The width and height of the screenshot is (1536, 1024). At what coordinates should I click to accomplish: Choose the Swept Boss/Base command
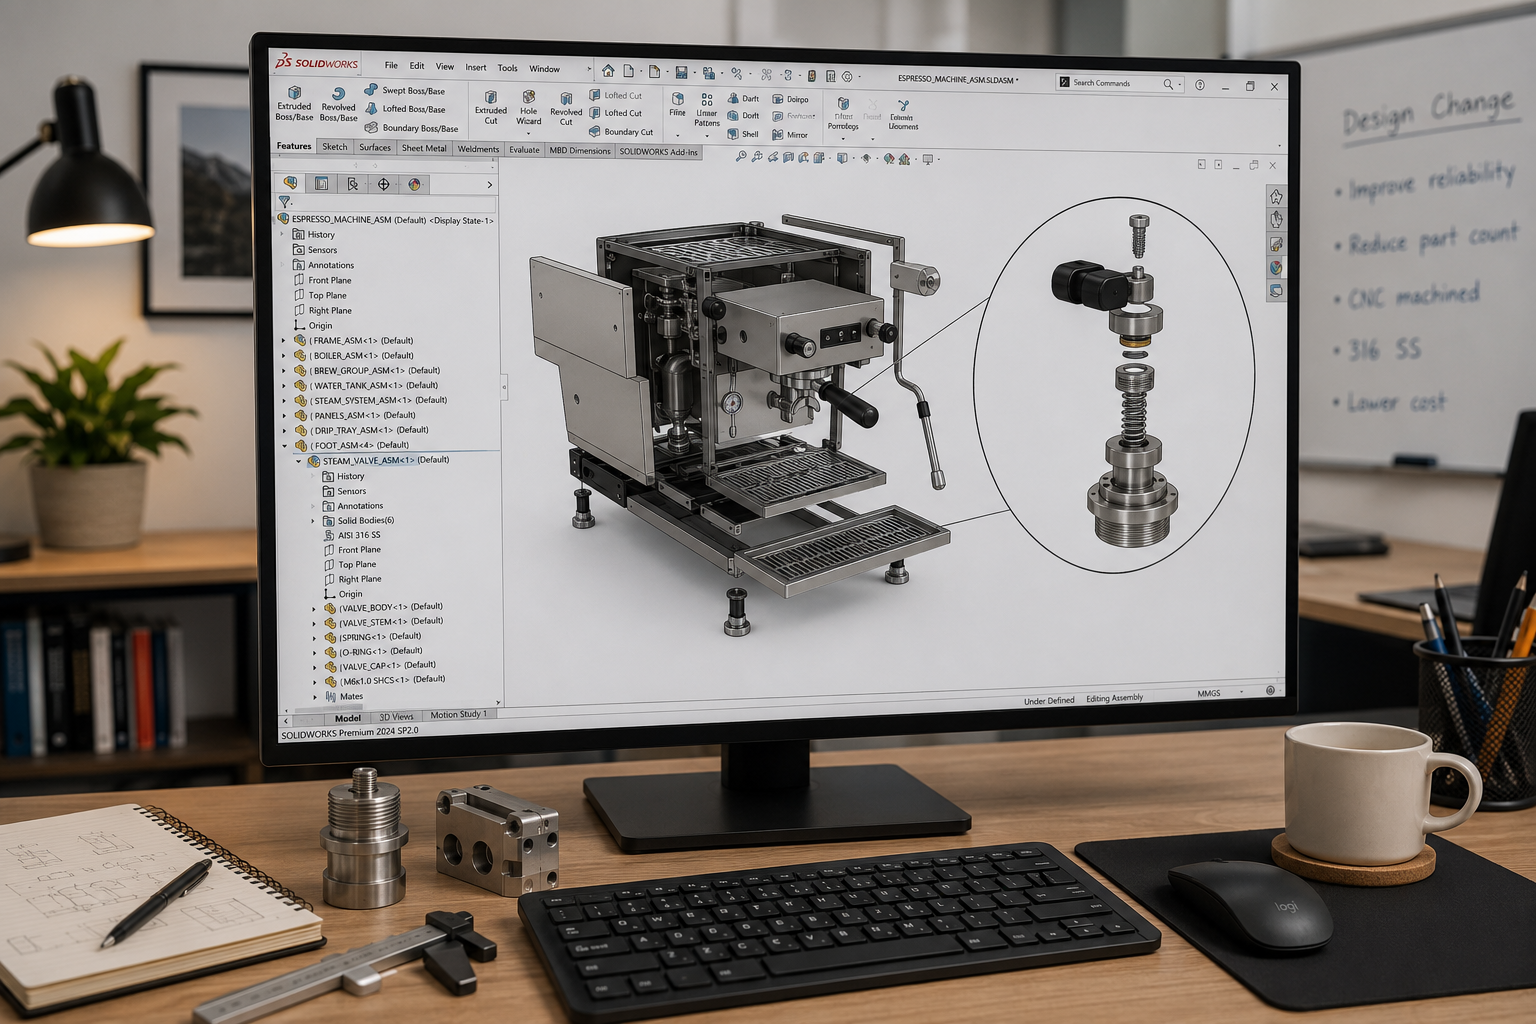(405, 90)
